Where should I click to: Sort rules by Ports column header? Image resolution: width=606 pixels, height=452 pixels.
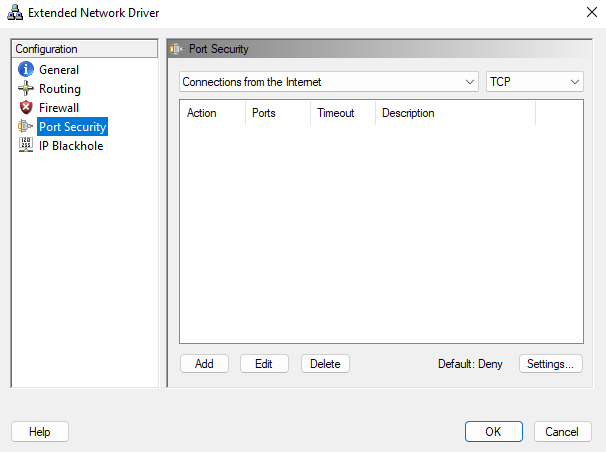pos(264,113)
